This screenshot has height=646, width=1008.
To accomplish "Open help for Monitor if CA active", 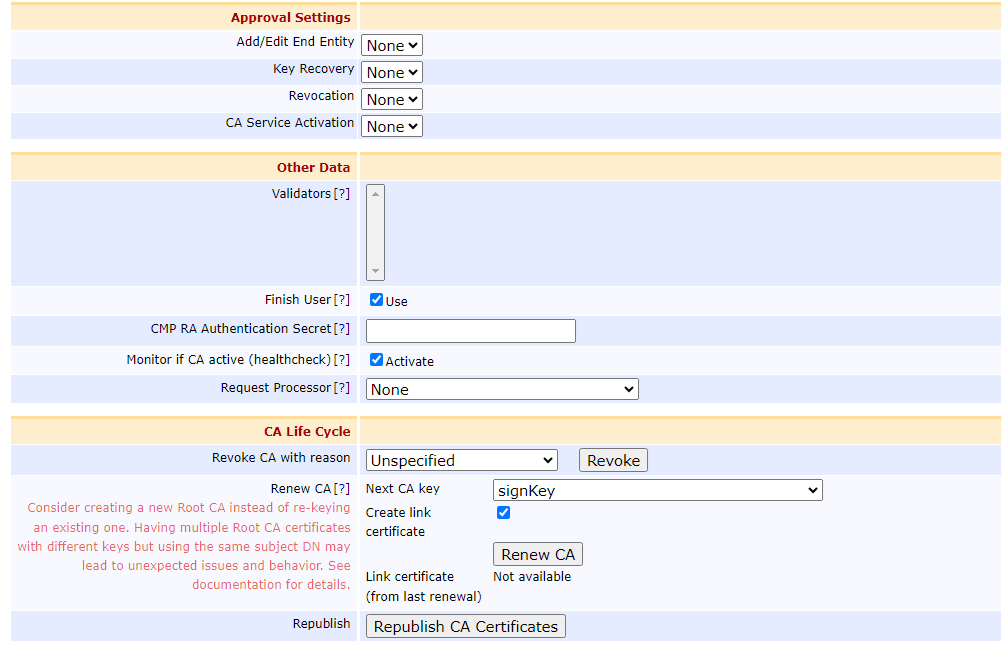I will tap(342, 360).
